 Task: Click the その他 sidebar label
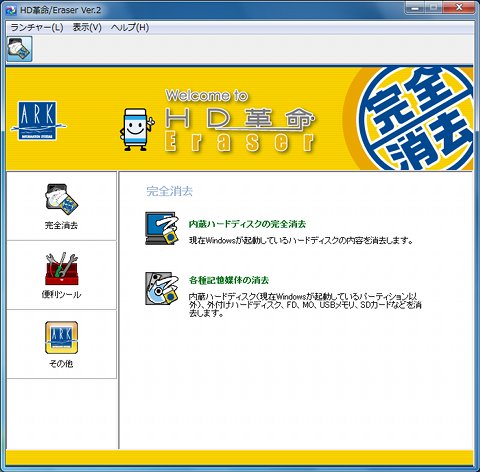pyautogui.click(x=61, y=363)
